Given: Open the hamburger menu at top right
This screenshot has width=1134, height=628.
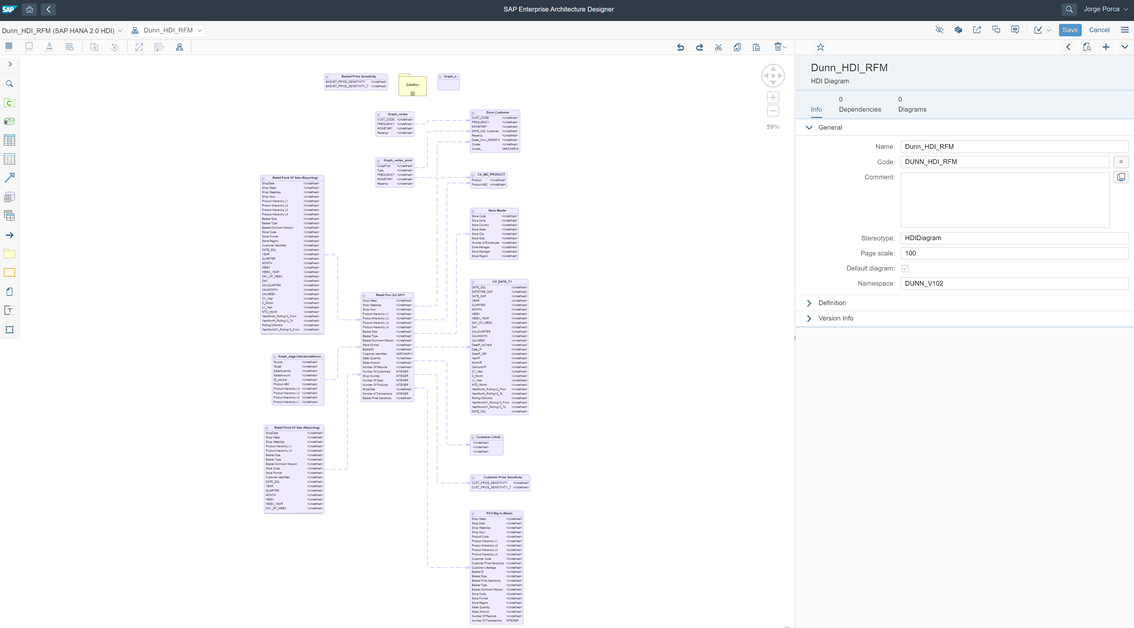Looking at the screenshot, I should 1124,30.
